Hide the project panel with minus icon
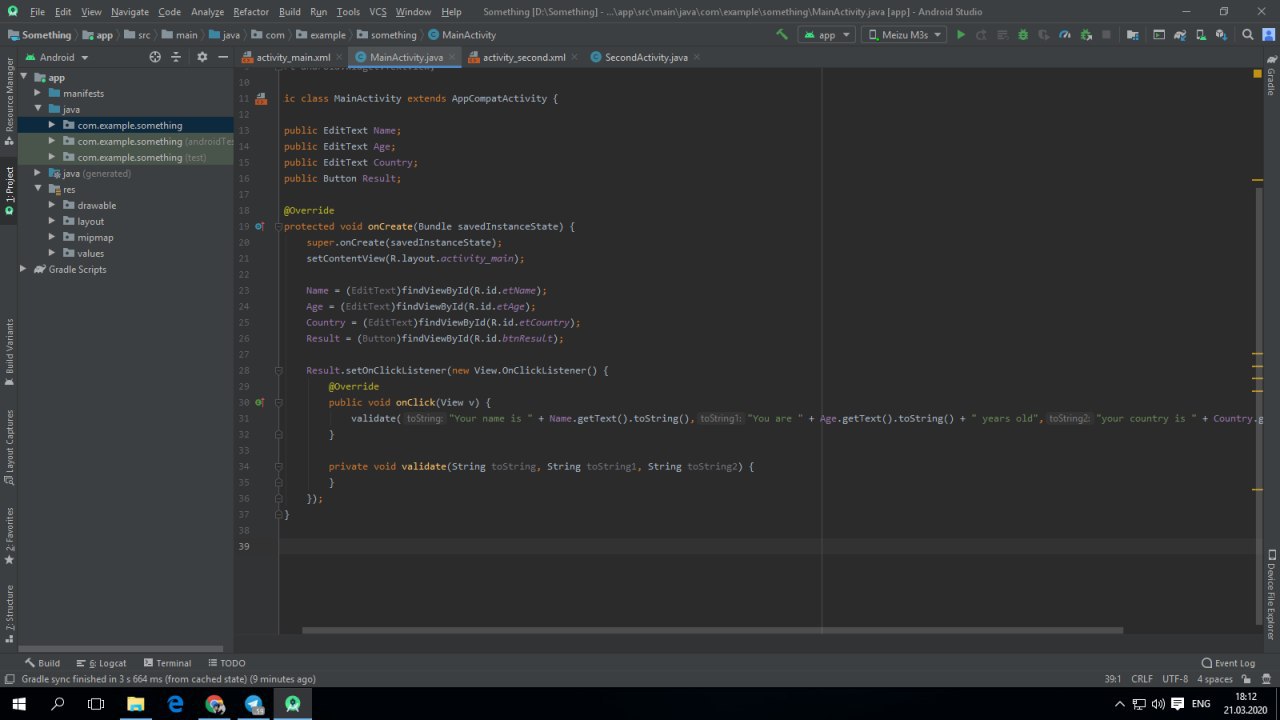1280x720 pixels. 223,57
